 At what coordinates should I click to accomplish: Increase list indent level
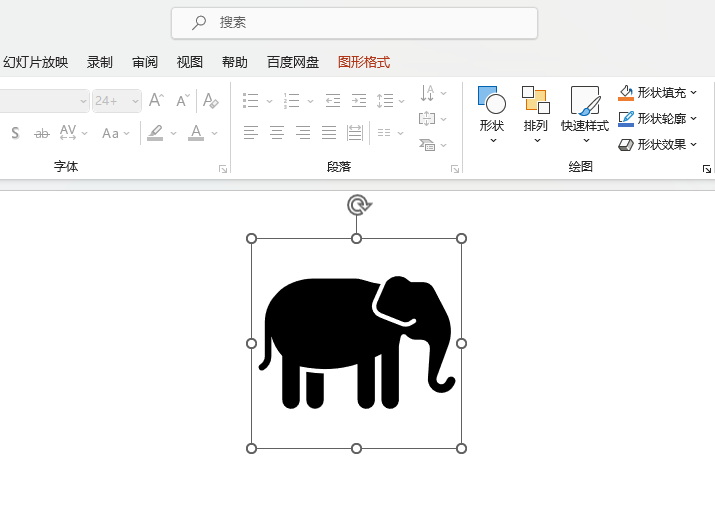click(x=359, y=100)
